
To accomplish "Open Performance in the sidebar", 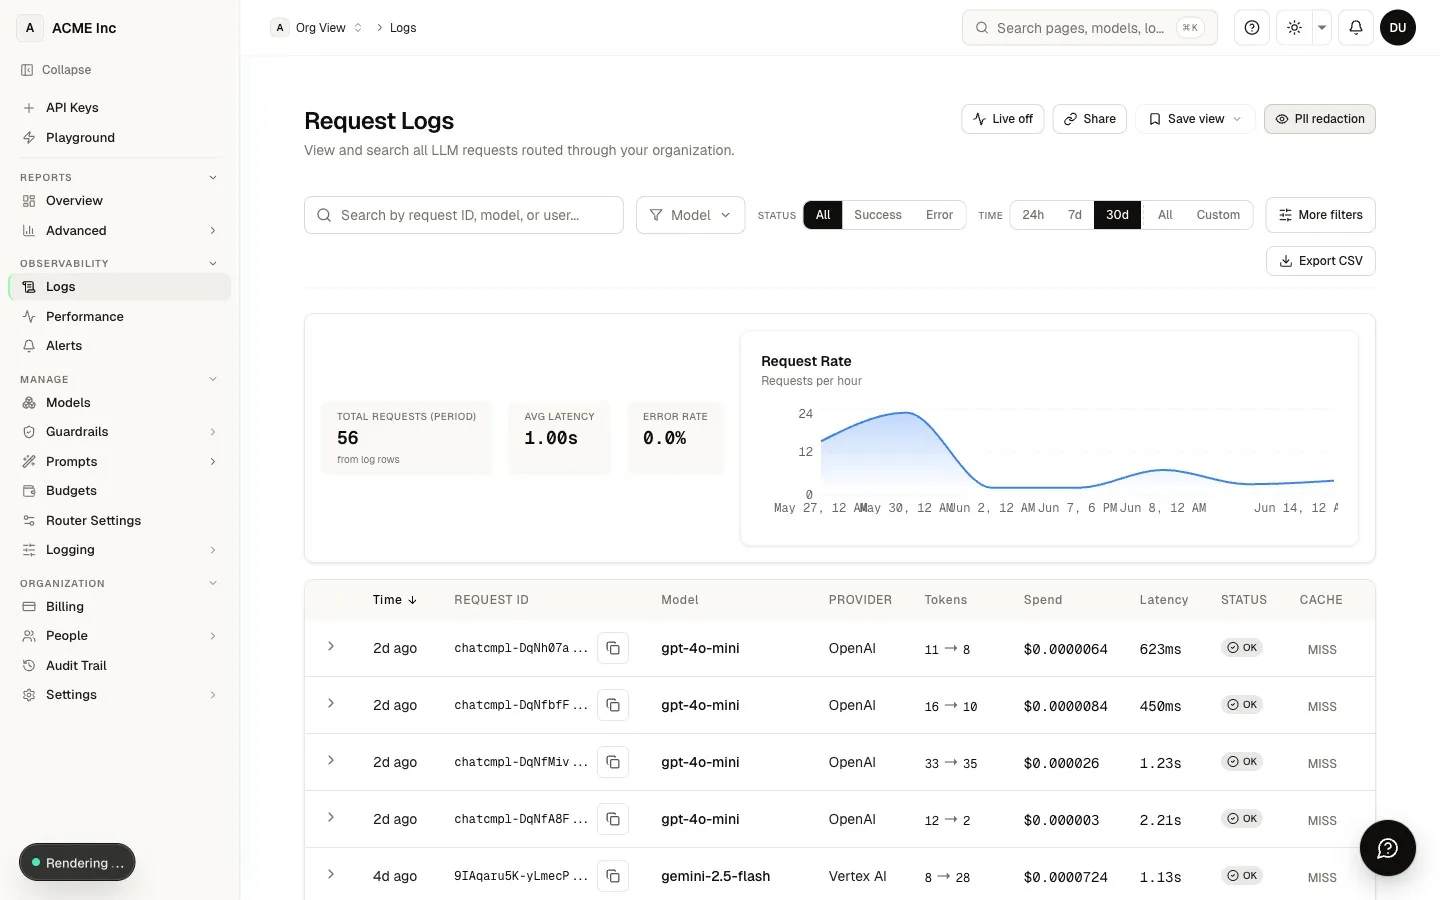I will tap(120, 317).
